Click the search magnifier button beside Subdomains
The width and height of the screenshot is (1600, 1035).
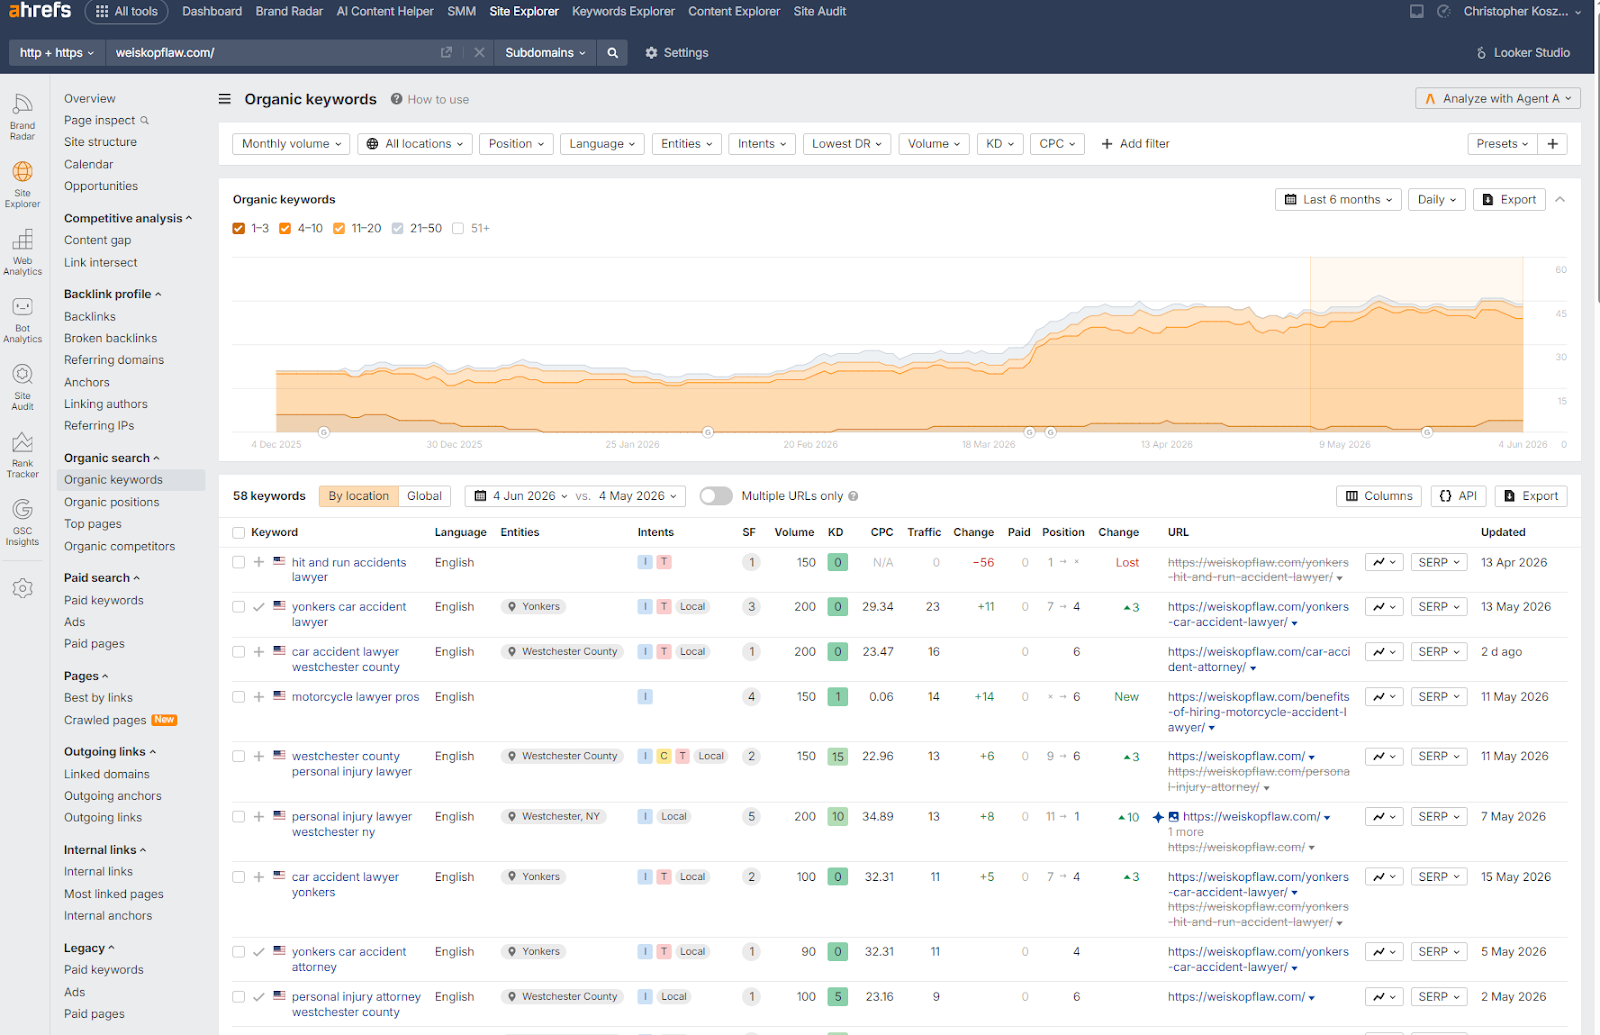pyautogui.click(x=612, y=53)
